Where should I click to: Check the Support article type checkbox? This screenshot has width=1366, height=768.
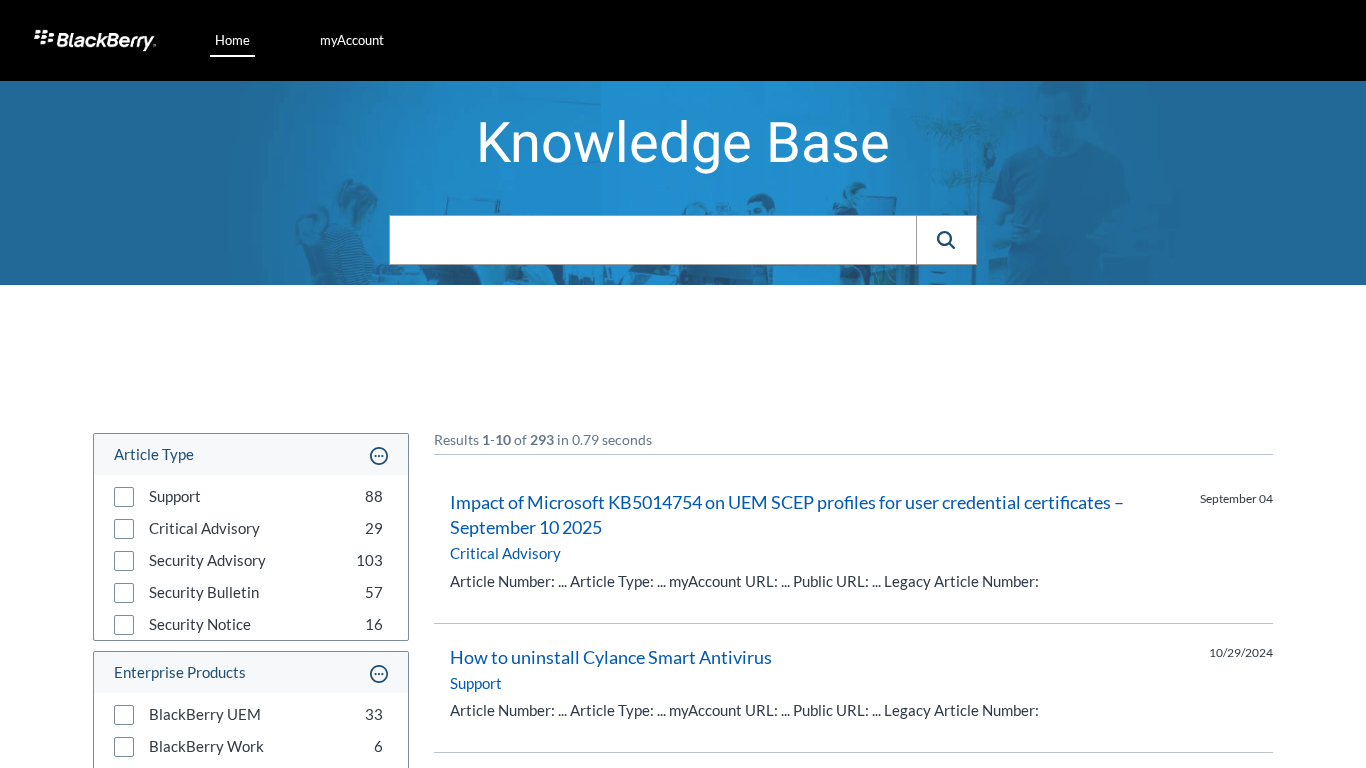(x=124, y=497)
